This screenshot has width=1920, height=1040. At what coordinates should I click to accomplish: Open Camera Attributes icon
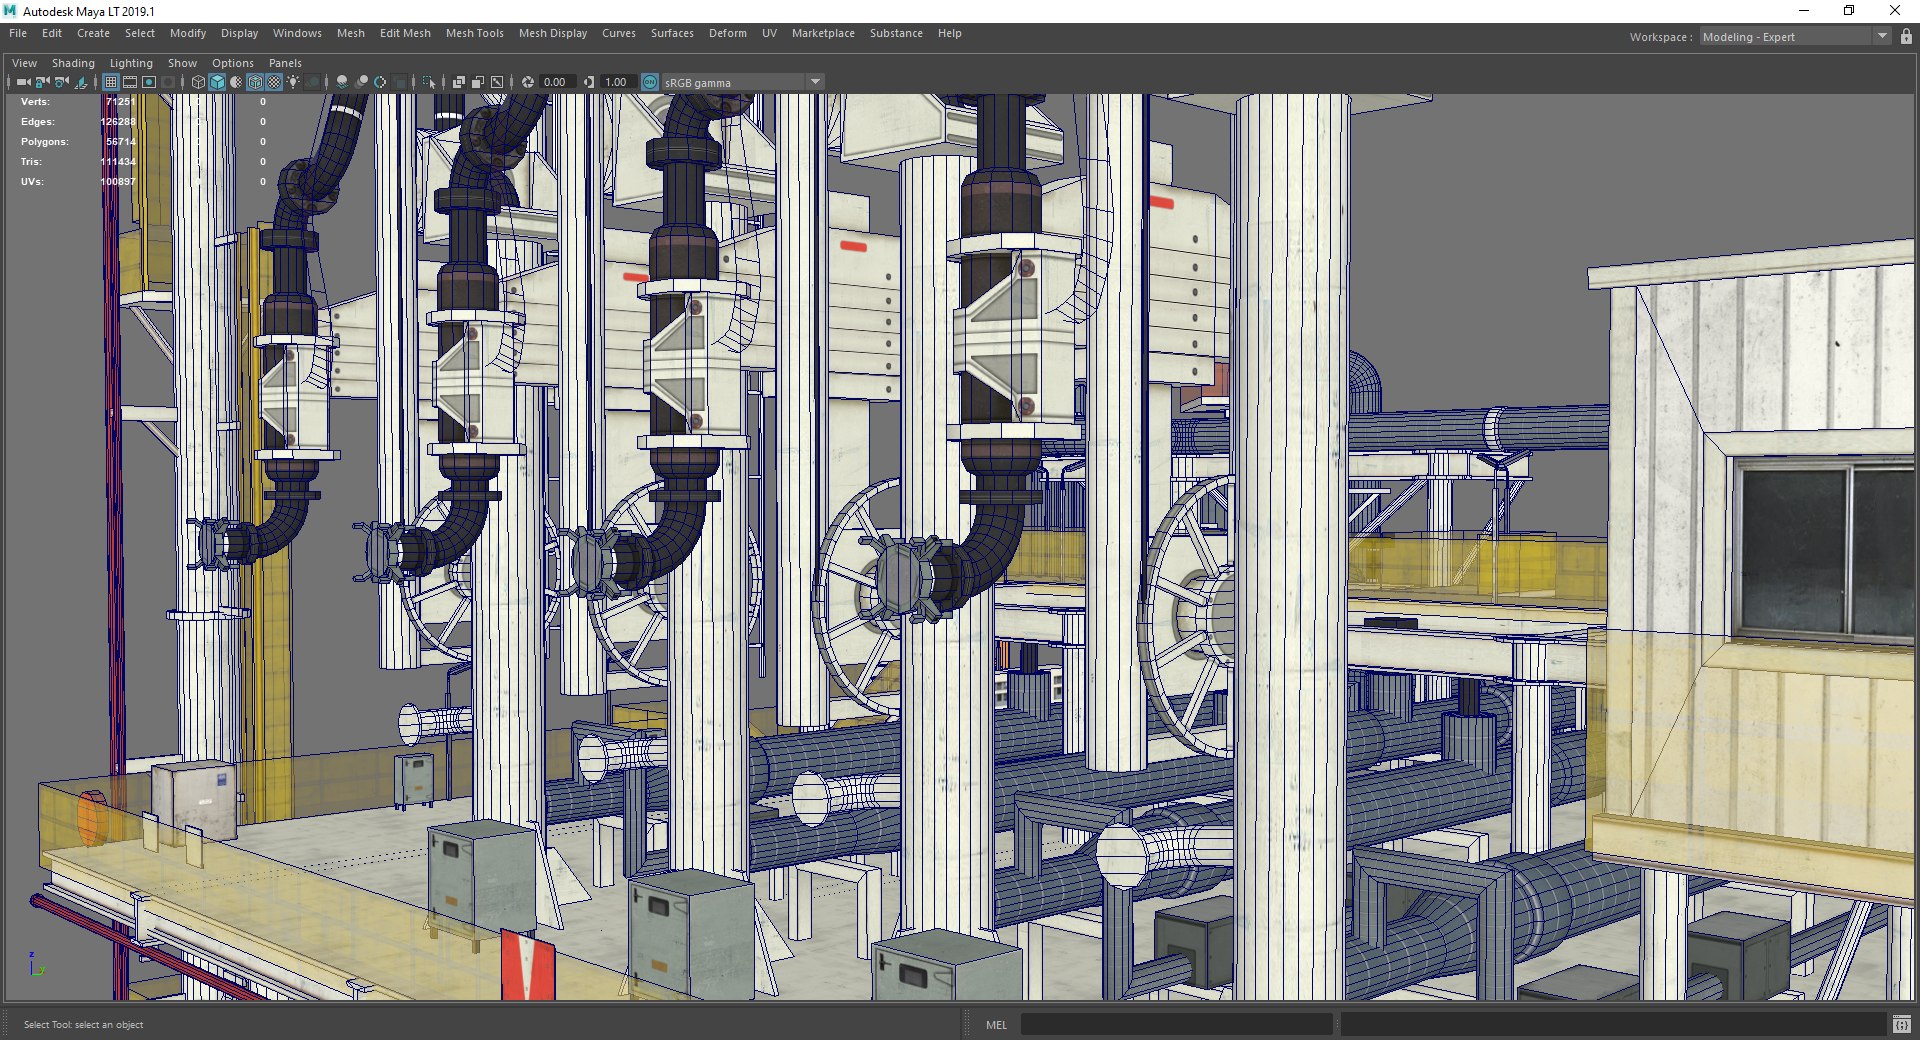(61, 82)
